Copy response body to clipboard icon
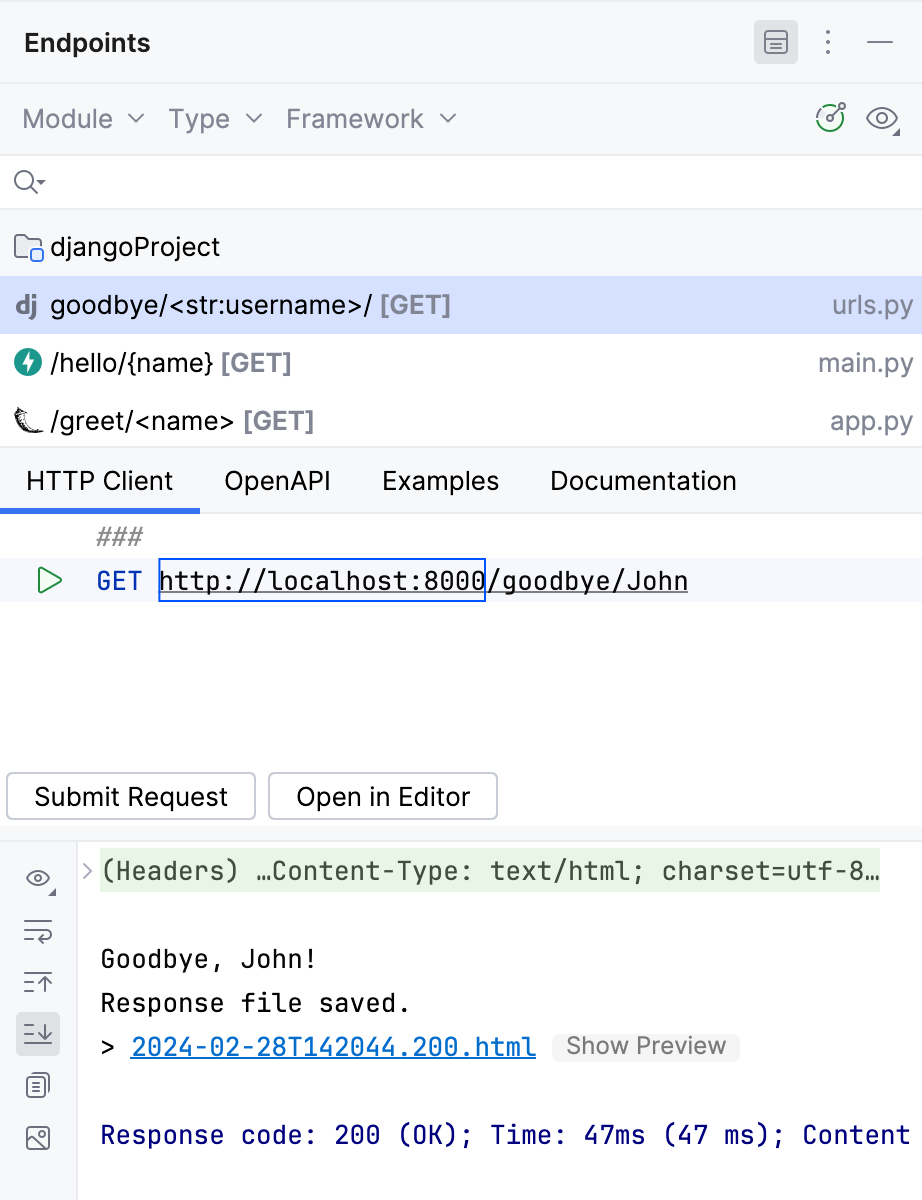The width and height of the screenshot is (922, 1200). click(38, 1085)
